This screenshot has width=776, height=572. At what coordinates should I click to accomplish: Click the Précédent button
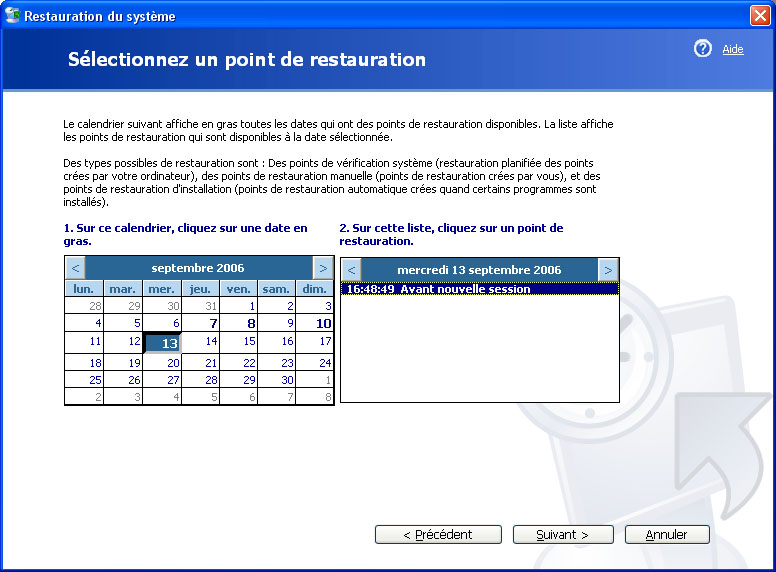coord(437,535)
